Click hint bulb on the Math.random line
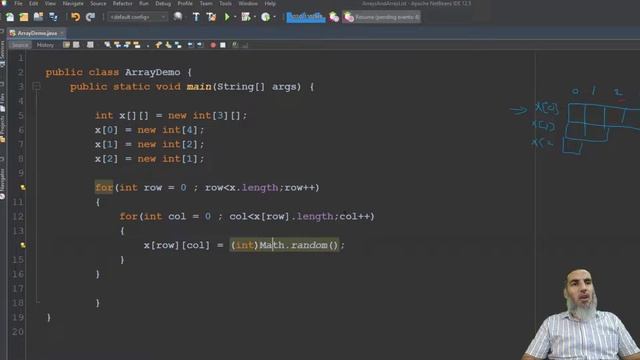Image resolution: width=640 pixels, height=360 pixels. pyautogui.click(x=23, y=245)
